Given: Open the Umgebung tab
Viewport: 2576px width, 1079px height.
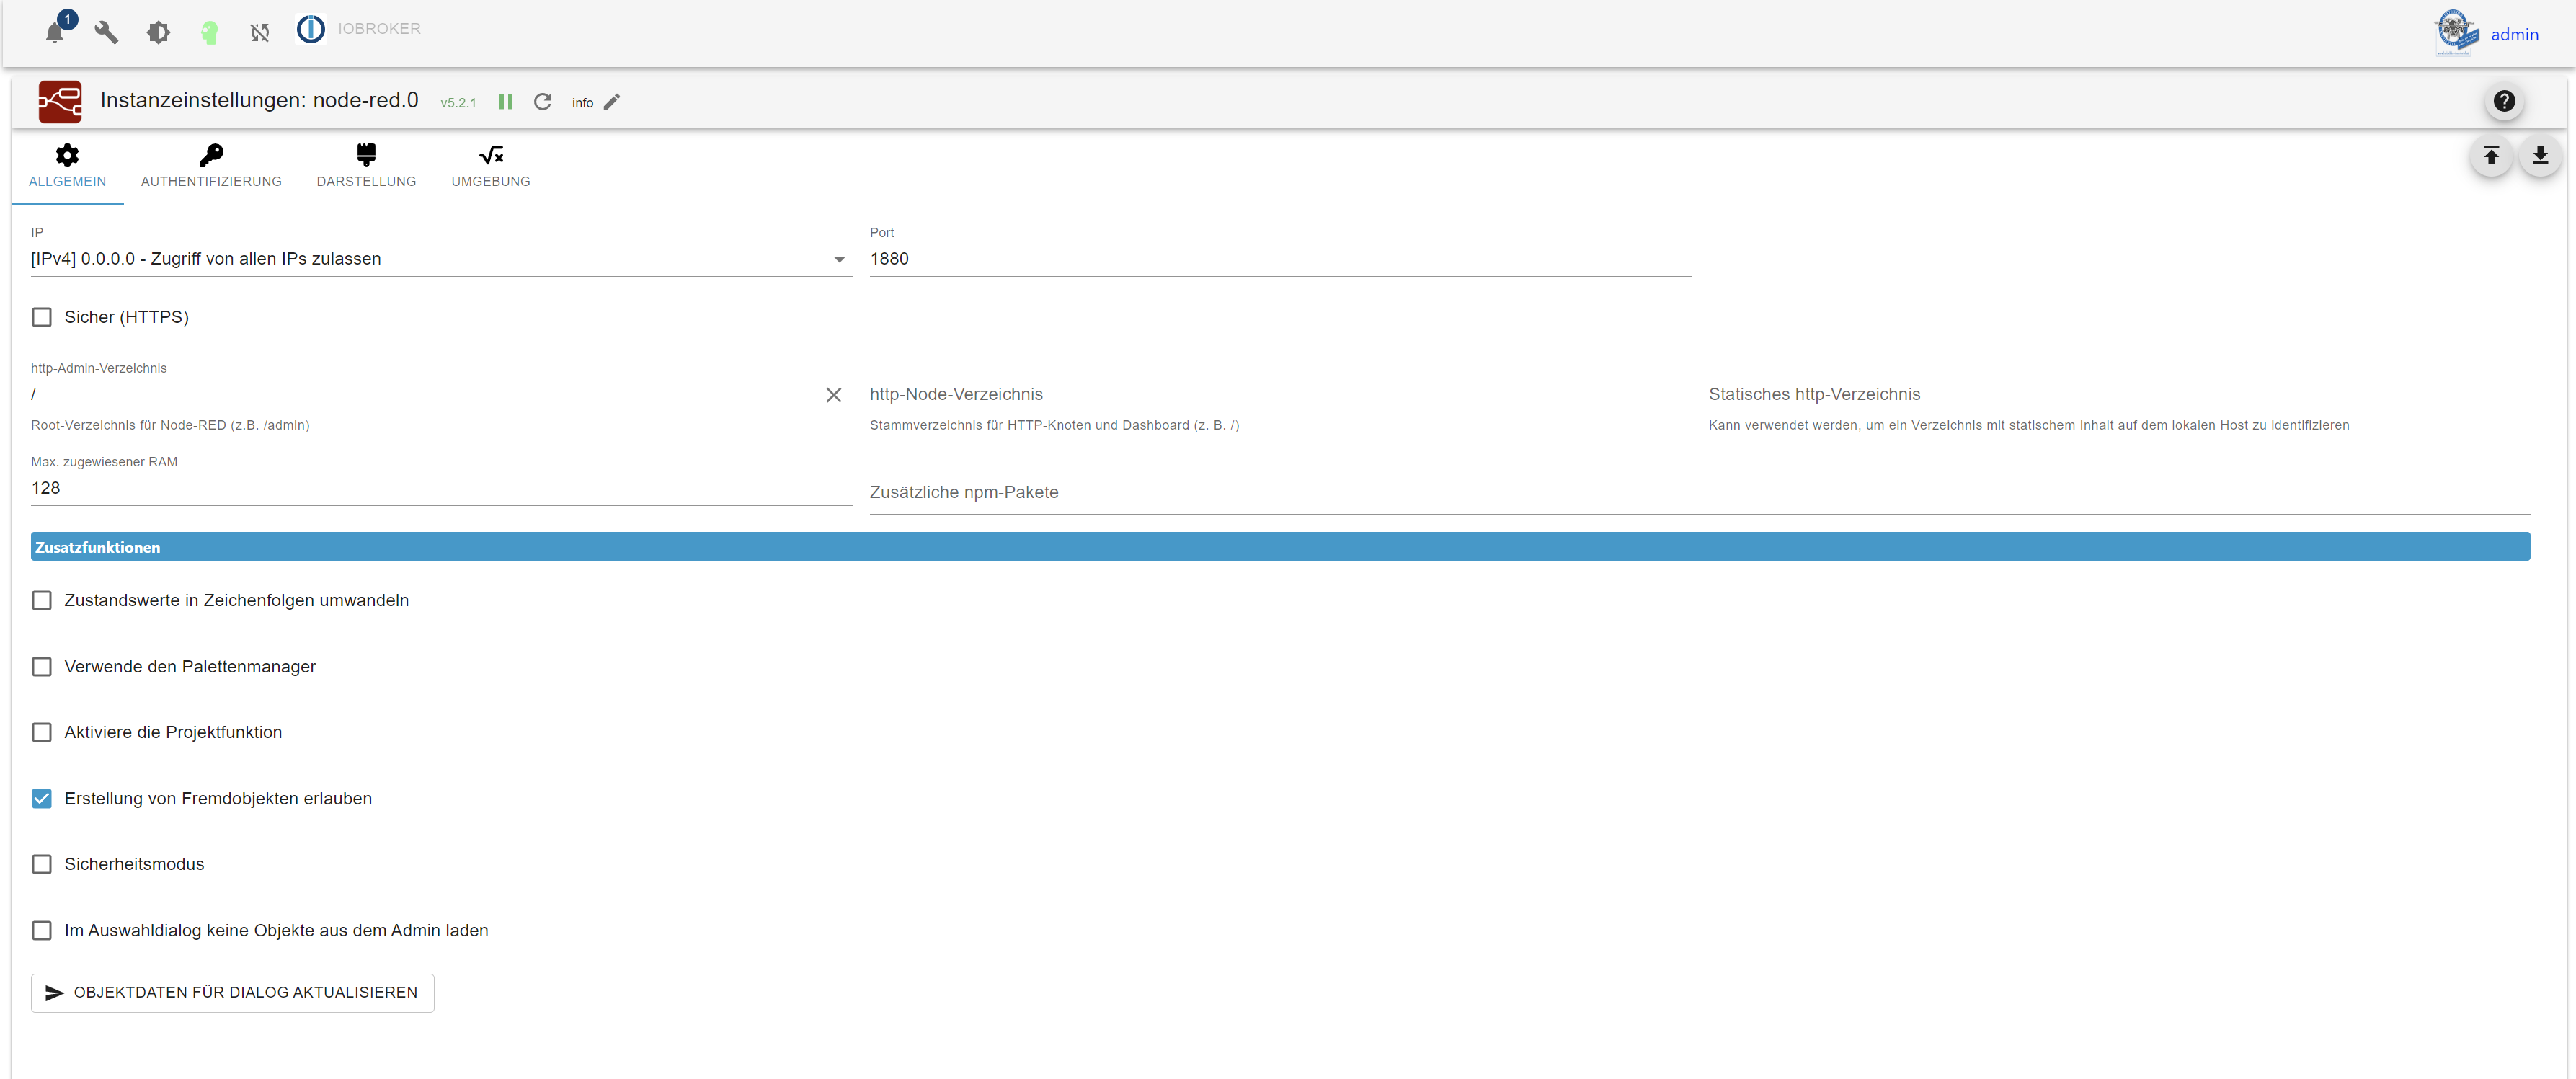Looking at the screenshot, I should [x=490, y=166].
